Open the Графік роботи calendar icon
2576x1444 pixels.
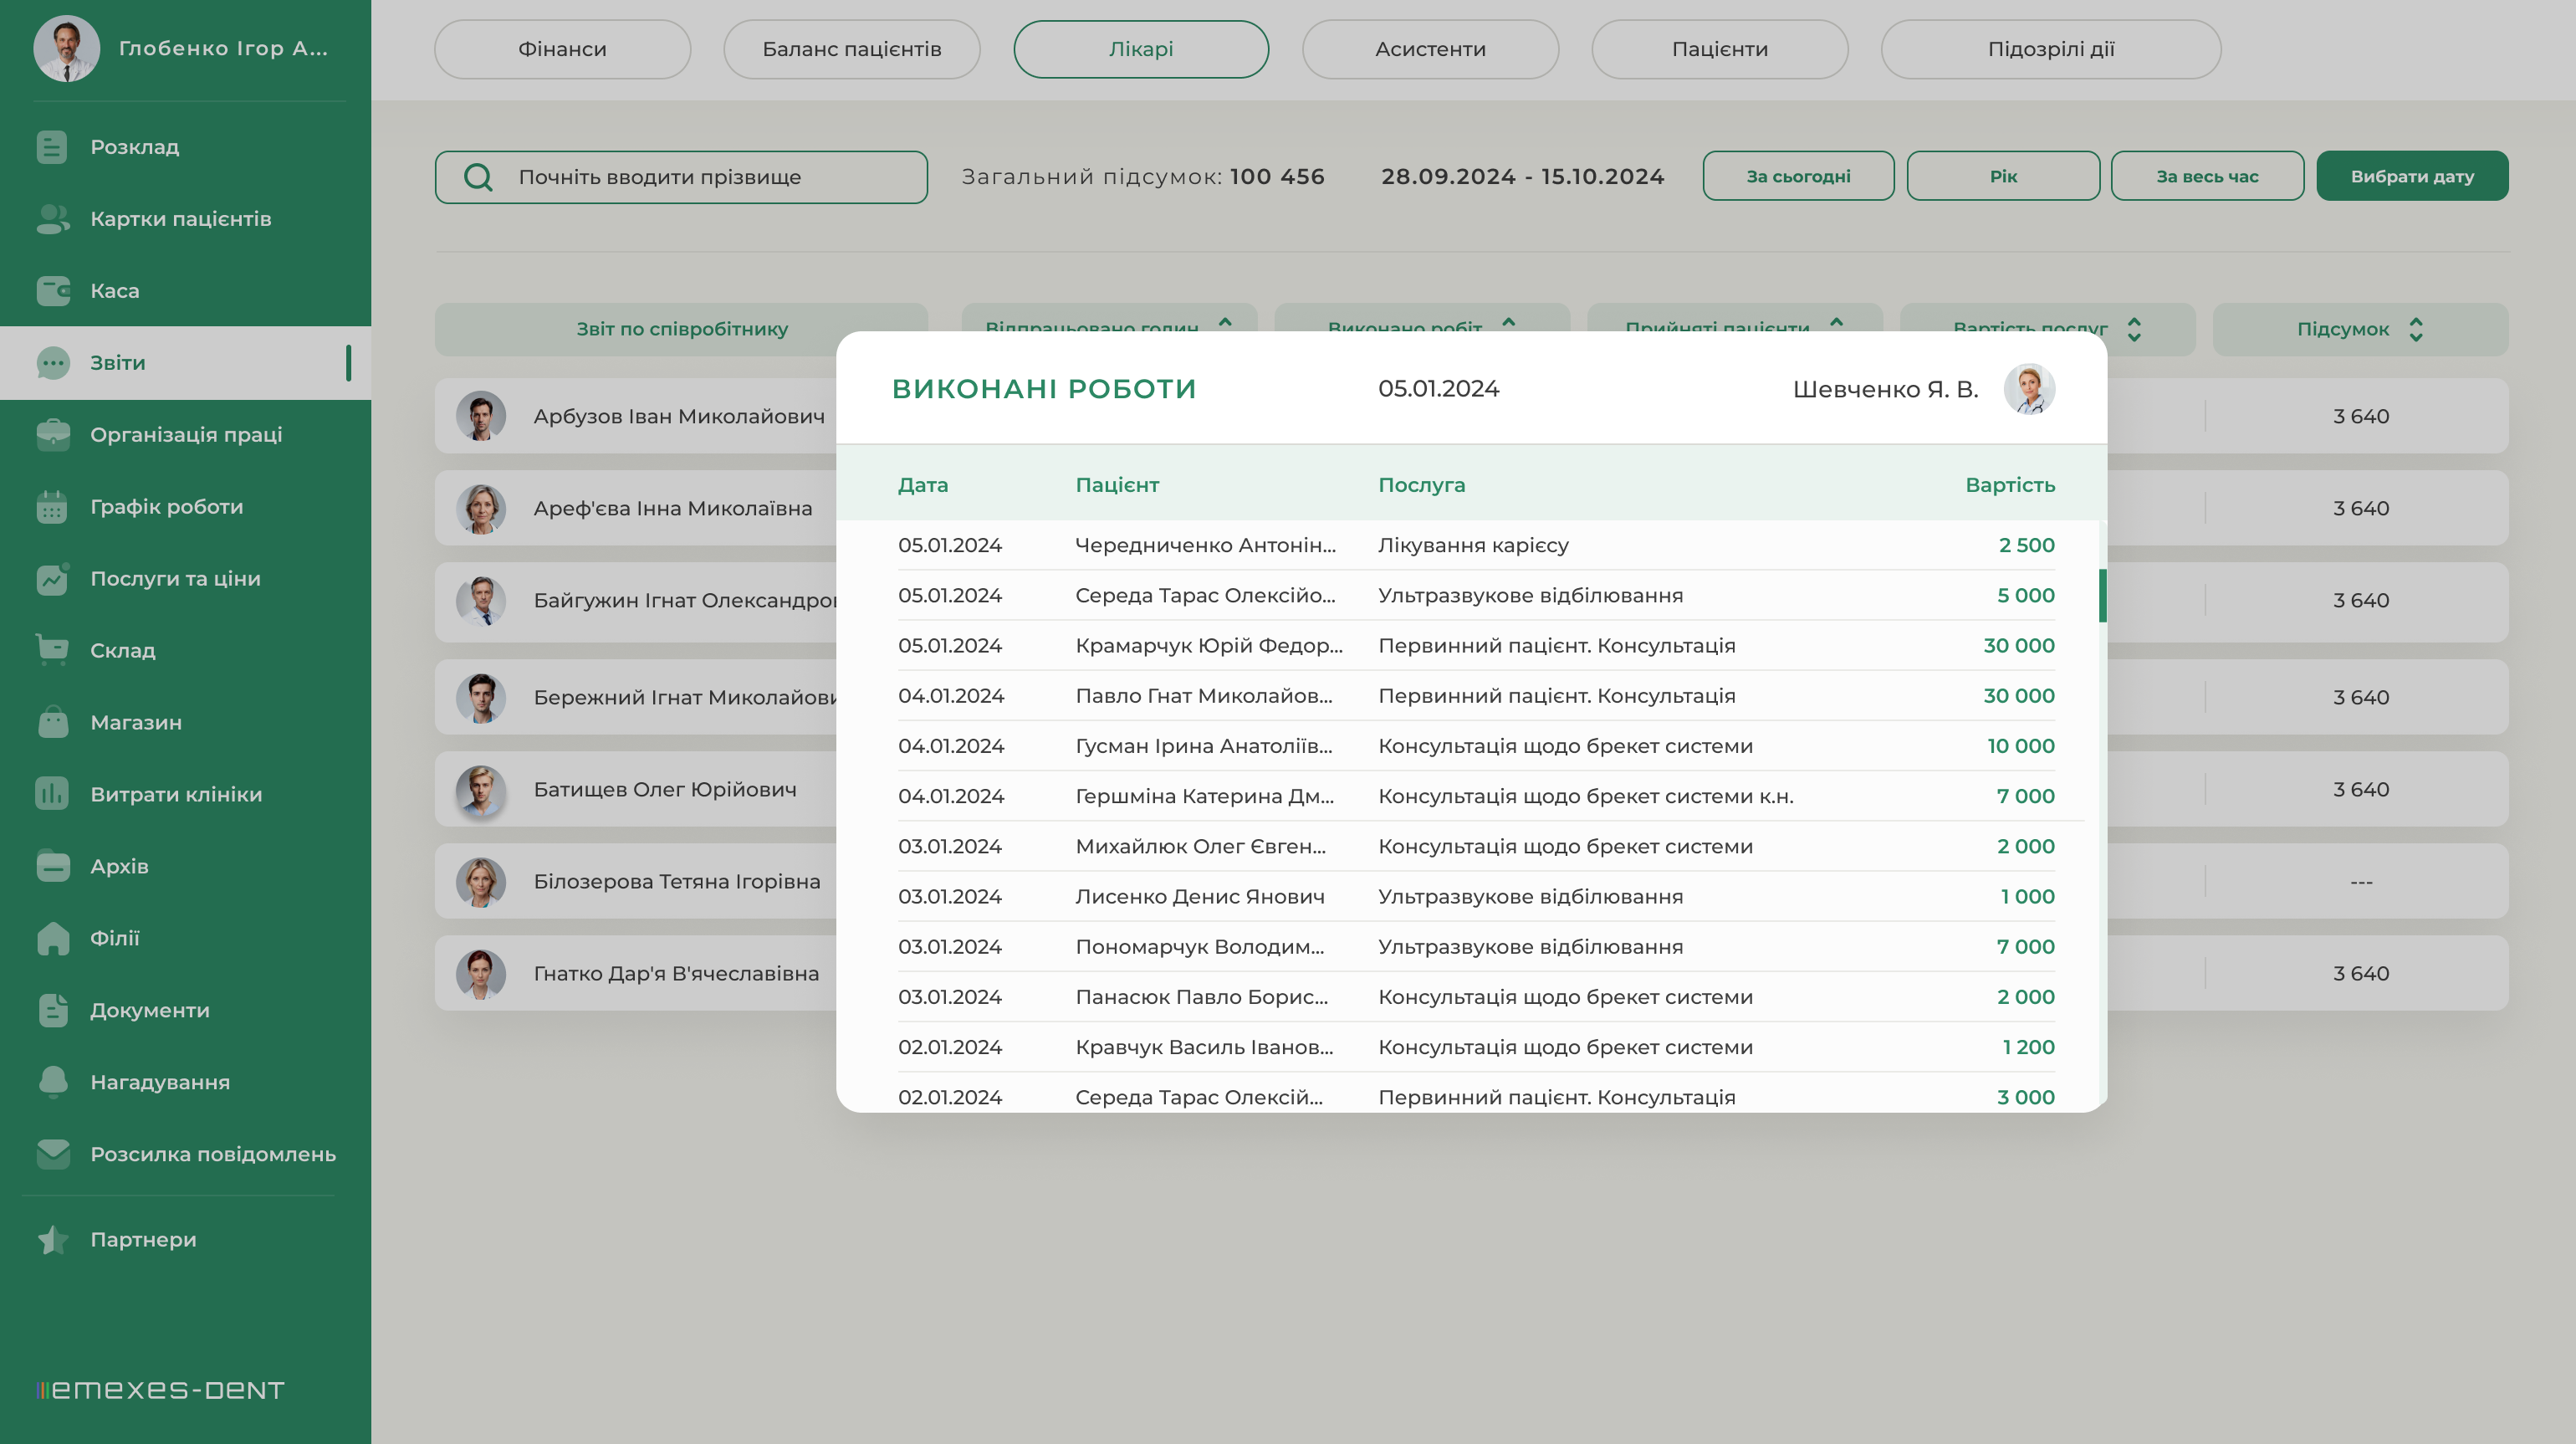(x=52, y=507)
